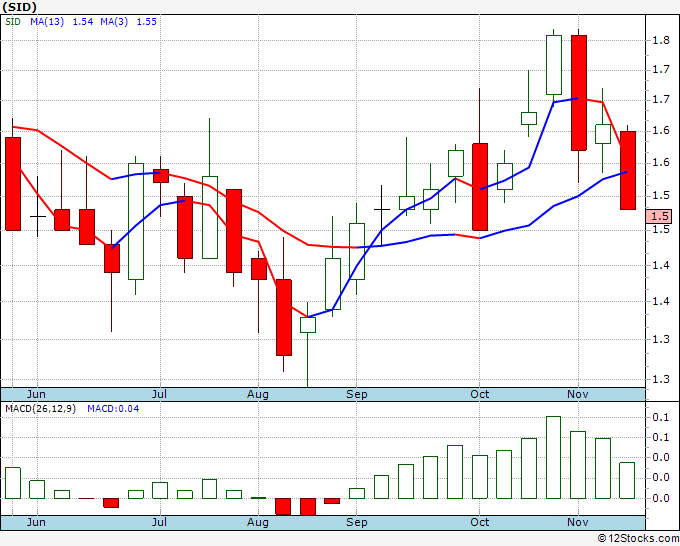Click the tallest MACD histogram bar in late October
The image size is (680, 546).
(554, 458)
